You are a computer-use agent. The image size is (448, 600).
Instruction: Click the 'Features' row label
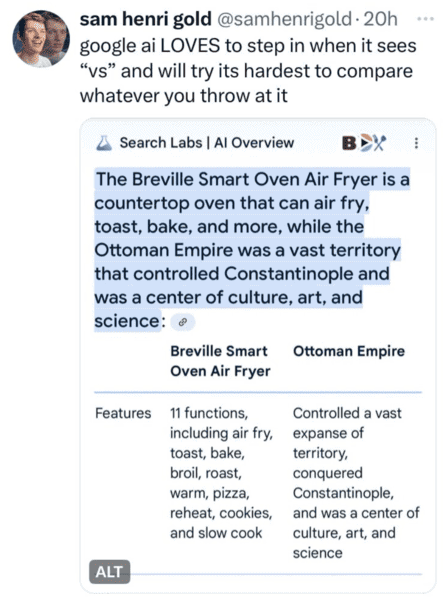[123, 413]
